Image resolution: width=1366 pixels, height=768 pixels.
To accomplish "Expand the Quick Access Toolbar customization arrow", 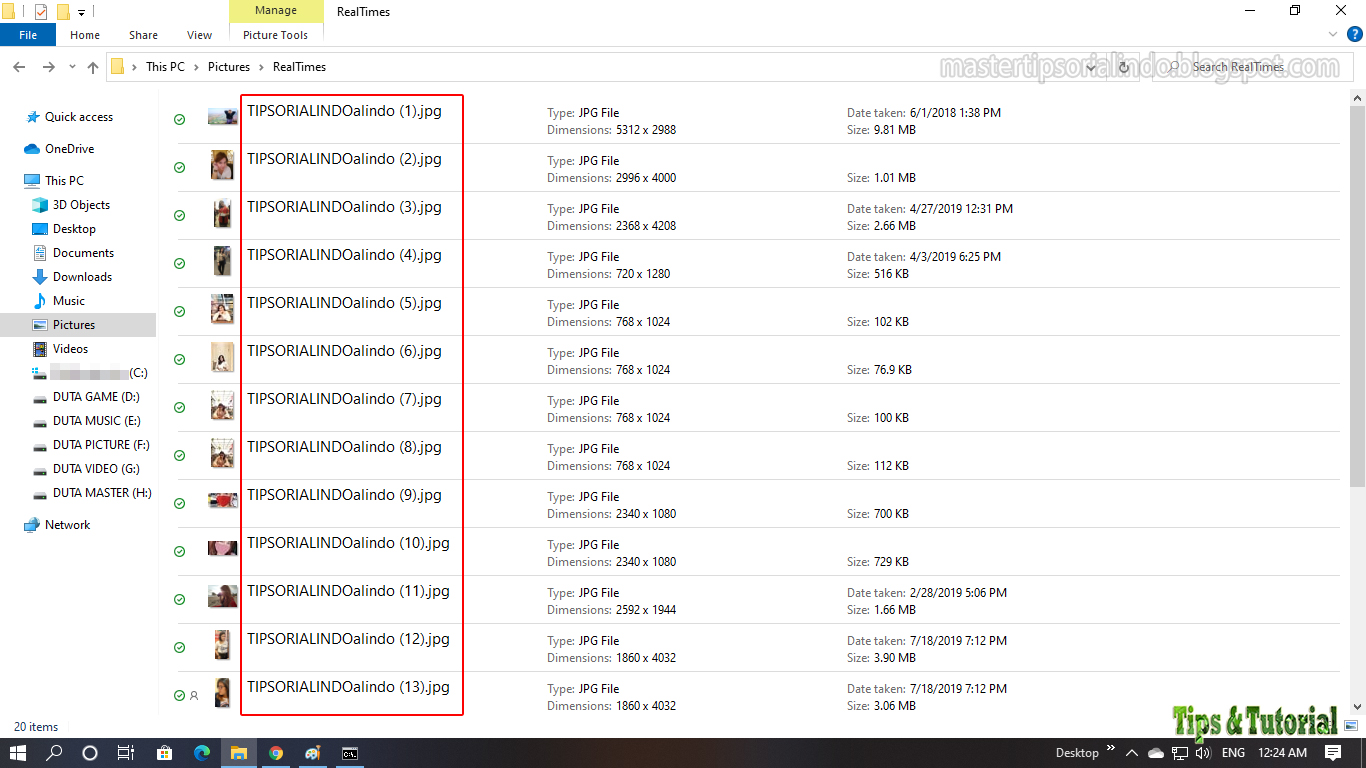I will click(x=80, y=12).
